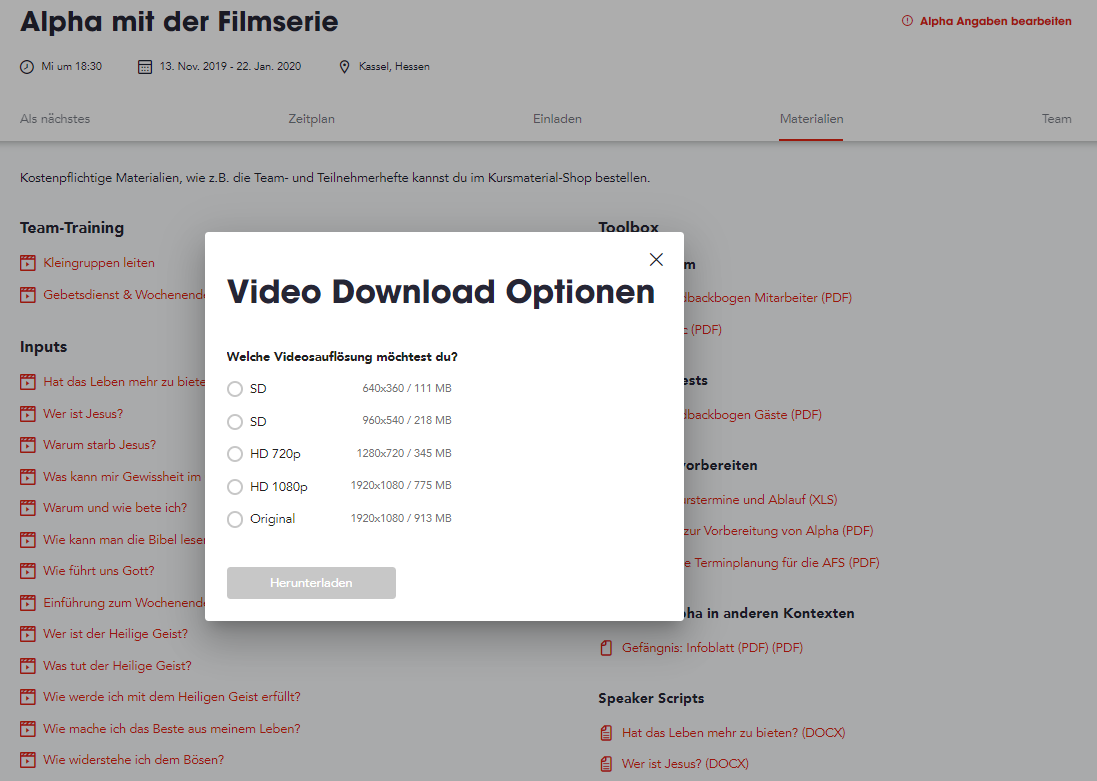Switch to the Zeitplan tab
This screenshot has height=781, width=1097.
311,119
